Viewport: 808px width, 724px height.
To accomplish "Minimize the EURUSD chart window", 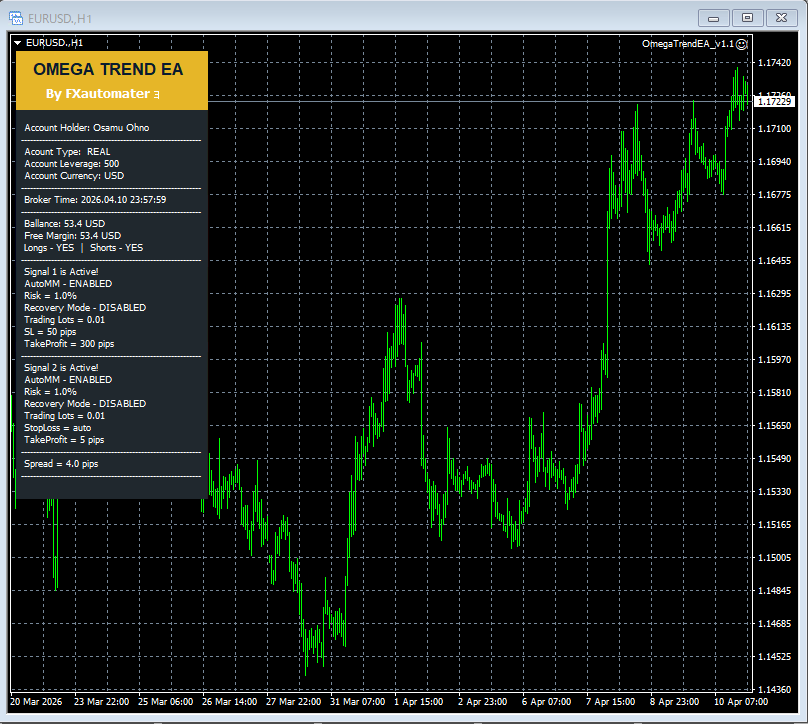I will tap(713, 17).
